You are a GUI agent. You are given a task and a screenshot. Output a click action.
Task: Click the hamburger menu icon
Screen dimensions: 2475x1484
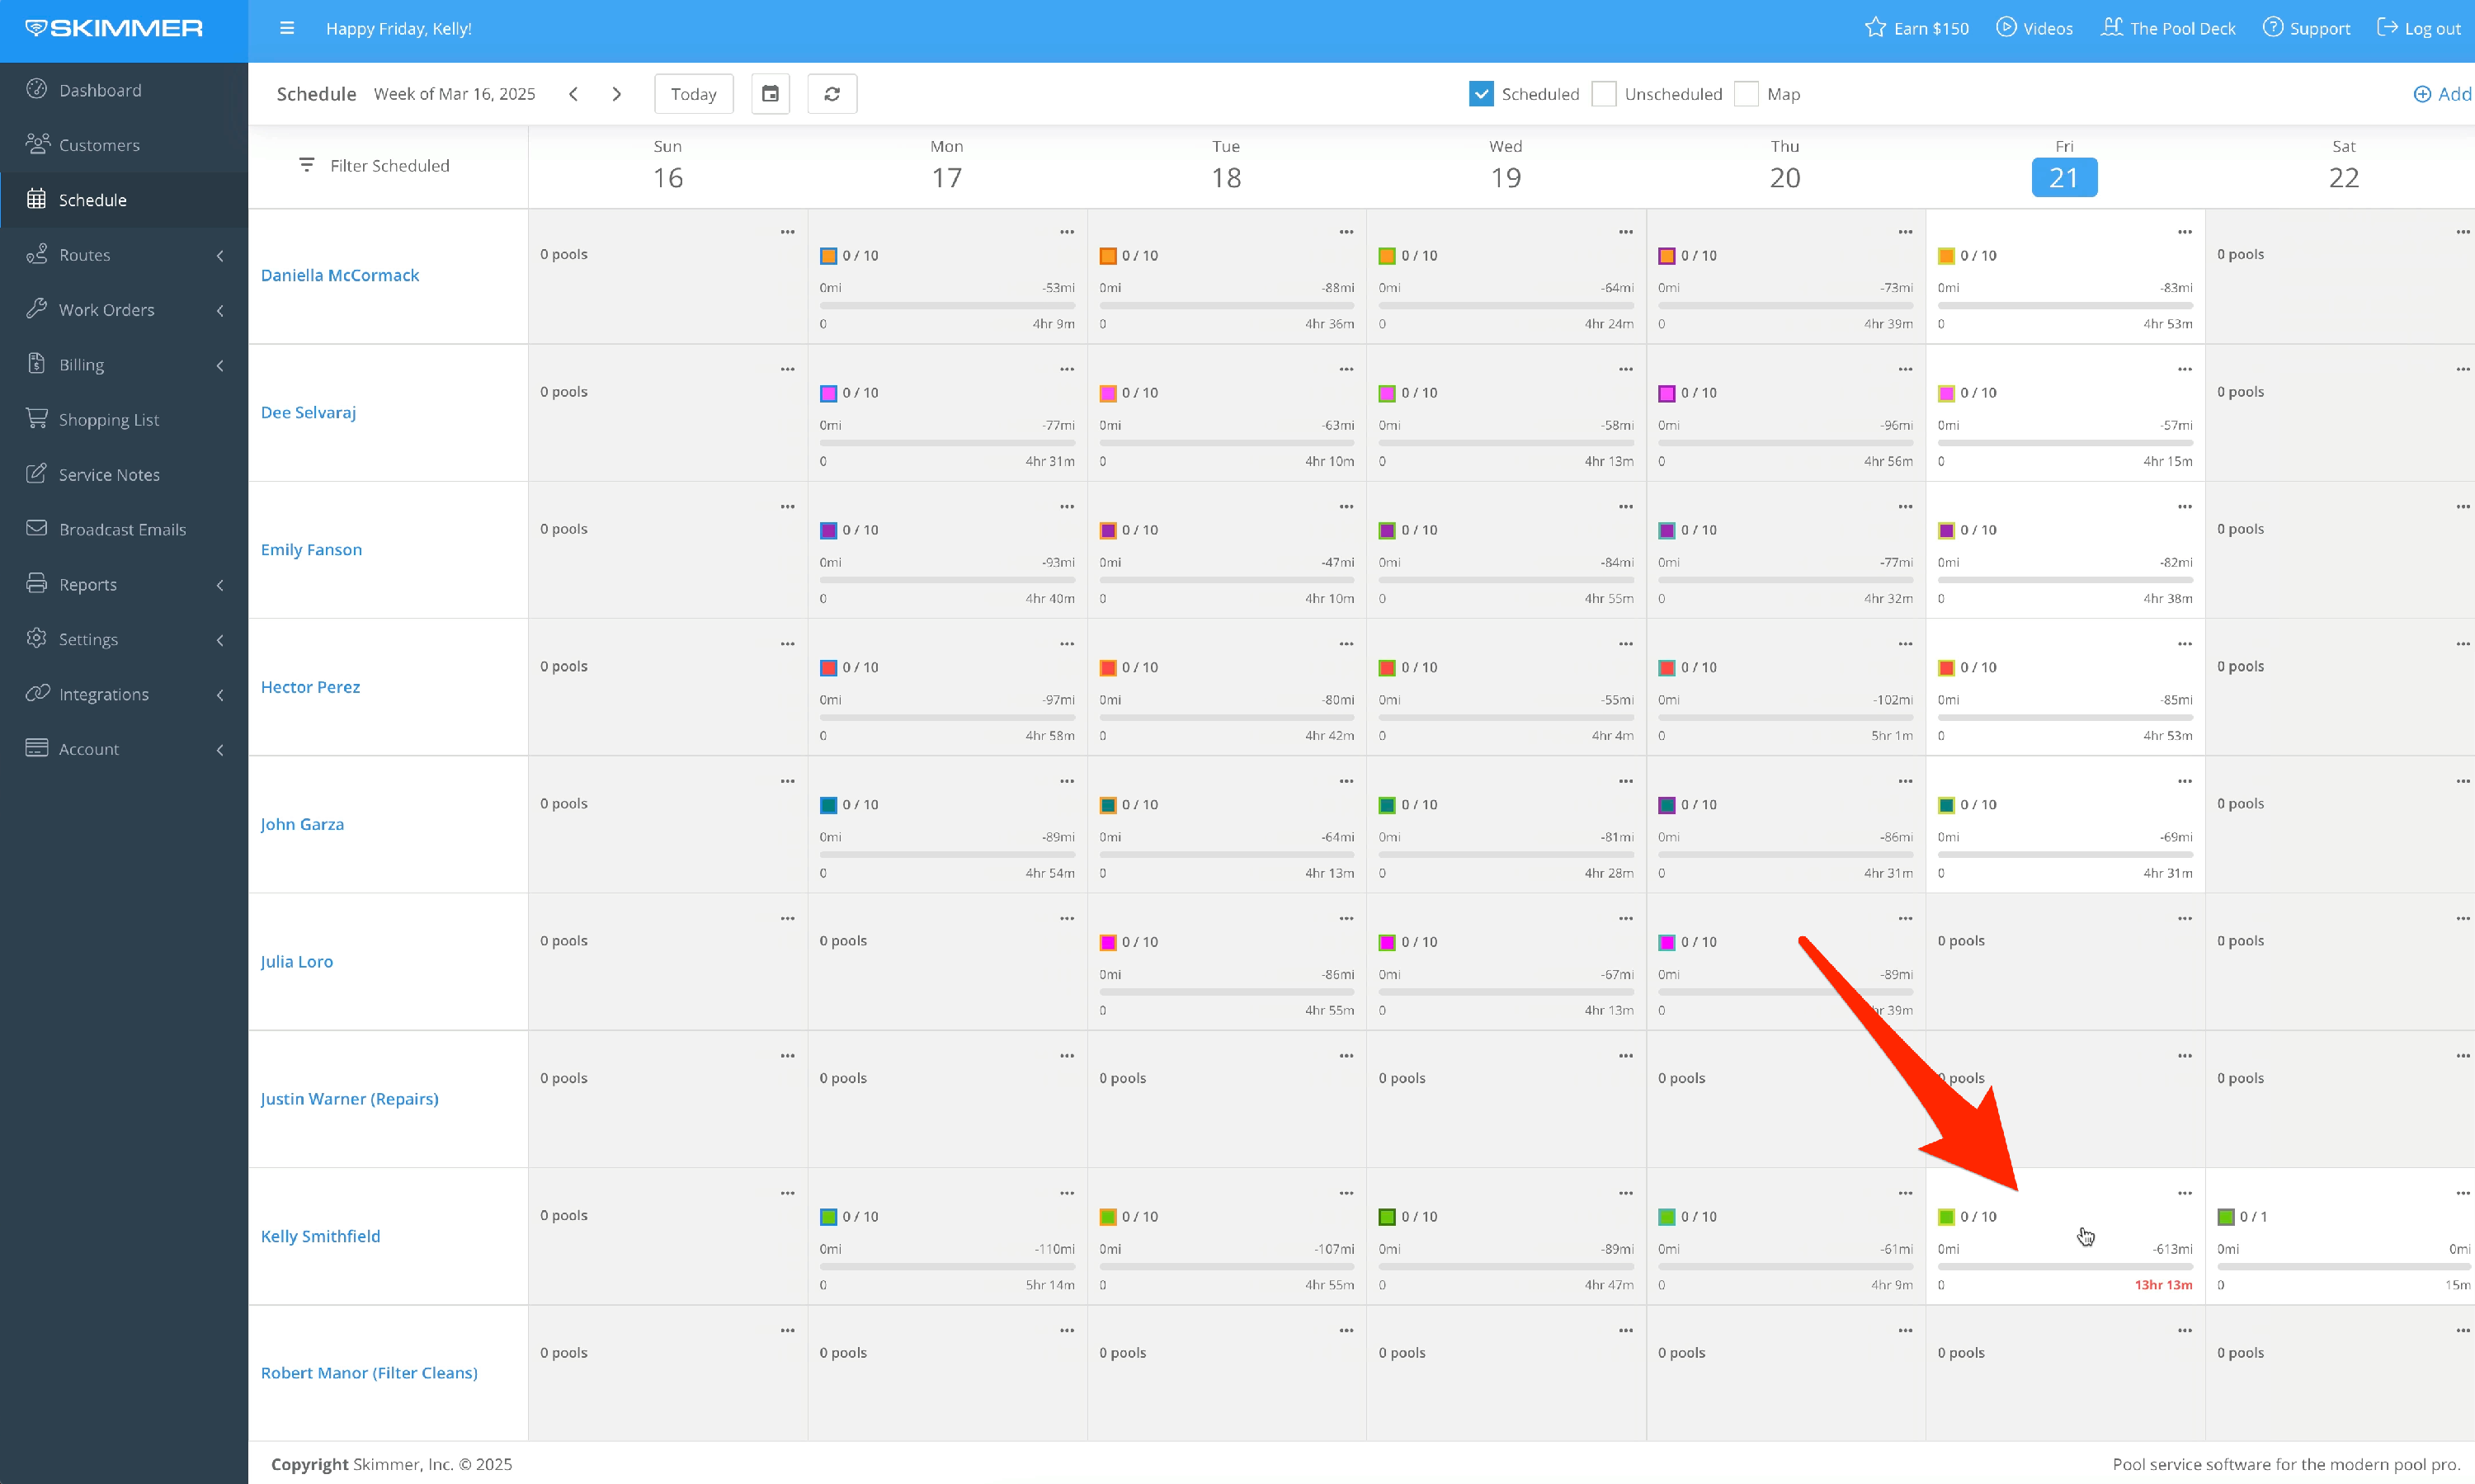pyautogui.click(x=287, y=28)
